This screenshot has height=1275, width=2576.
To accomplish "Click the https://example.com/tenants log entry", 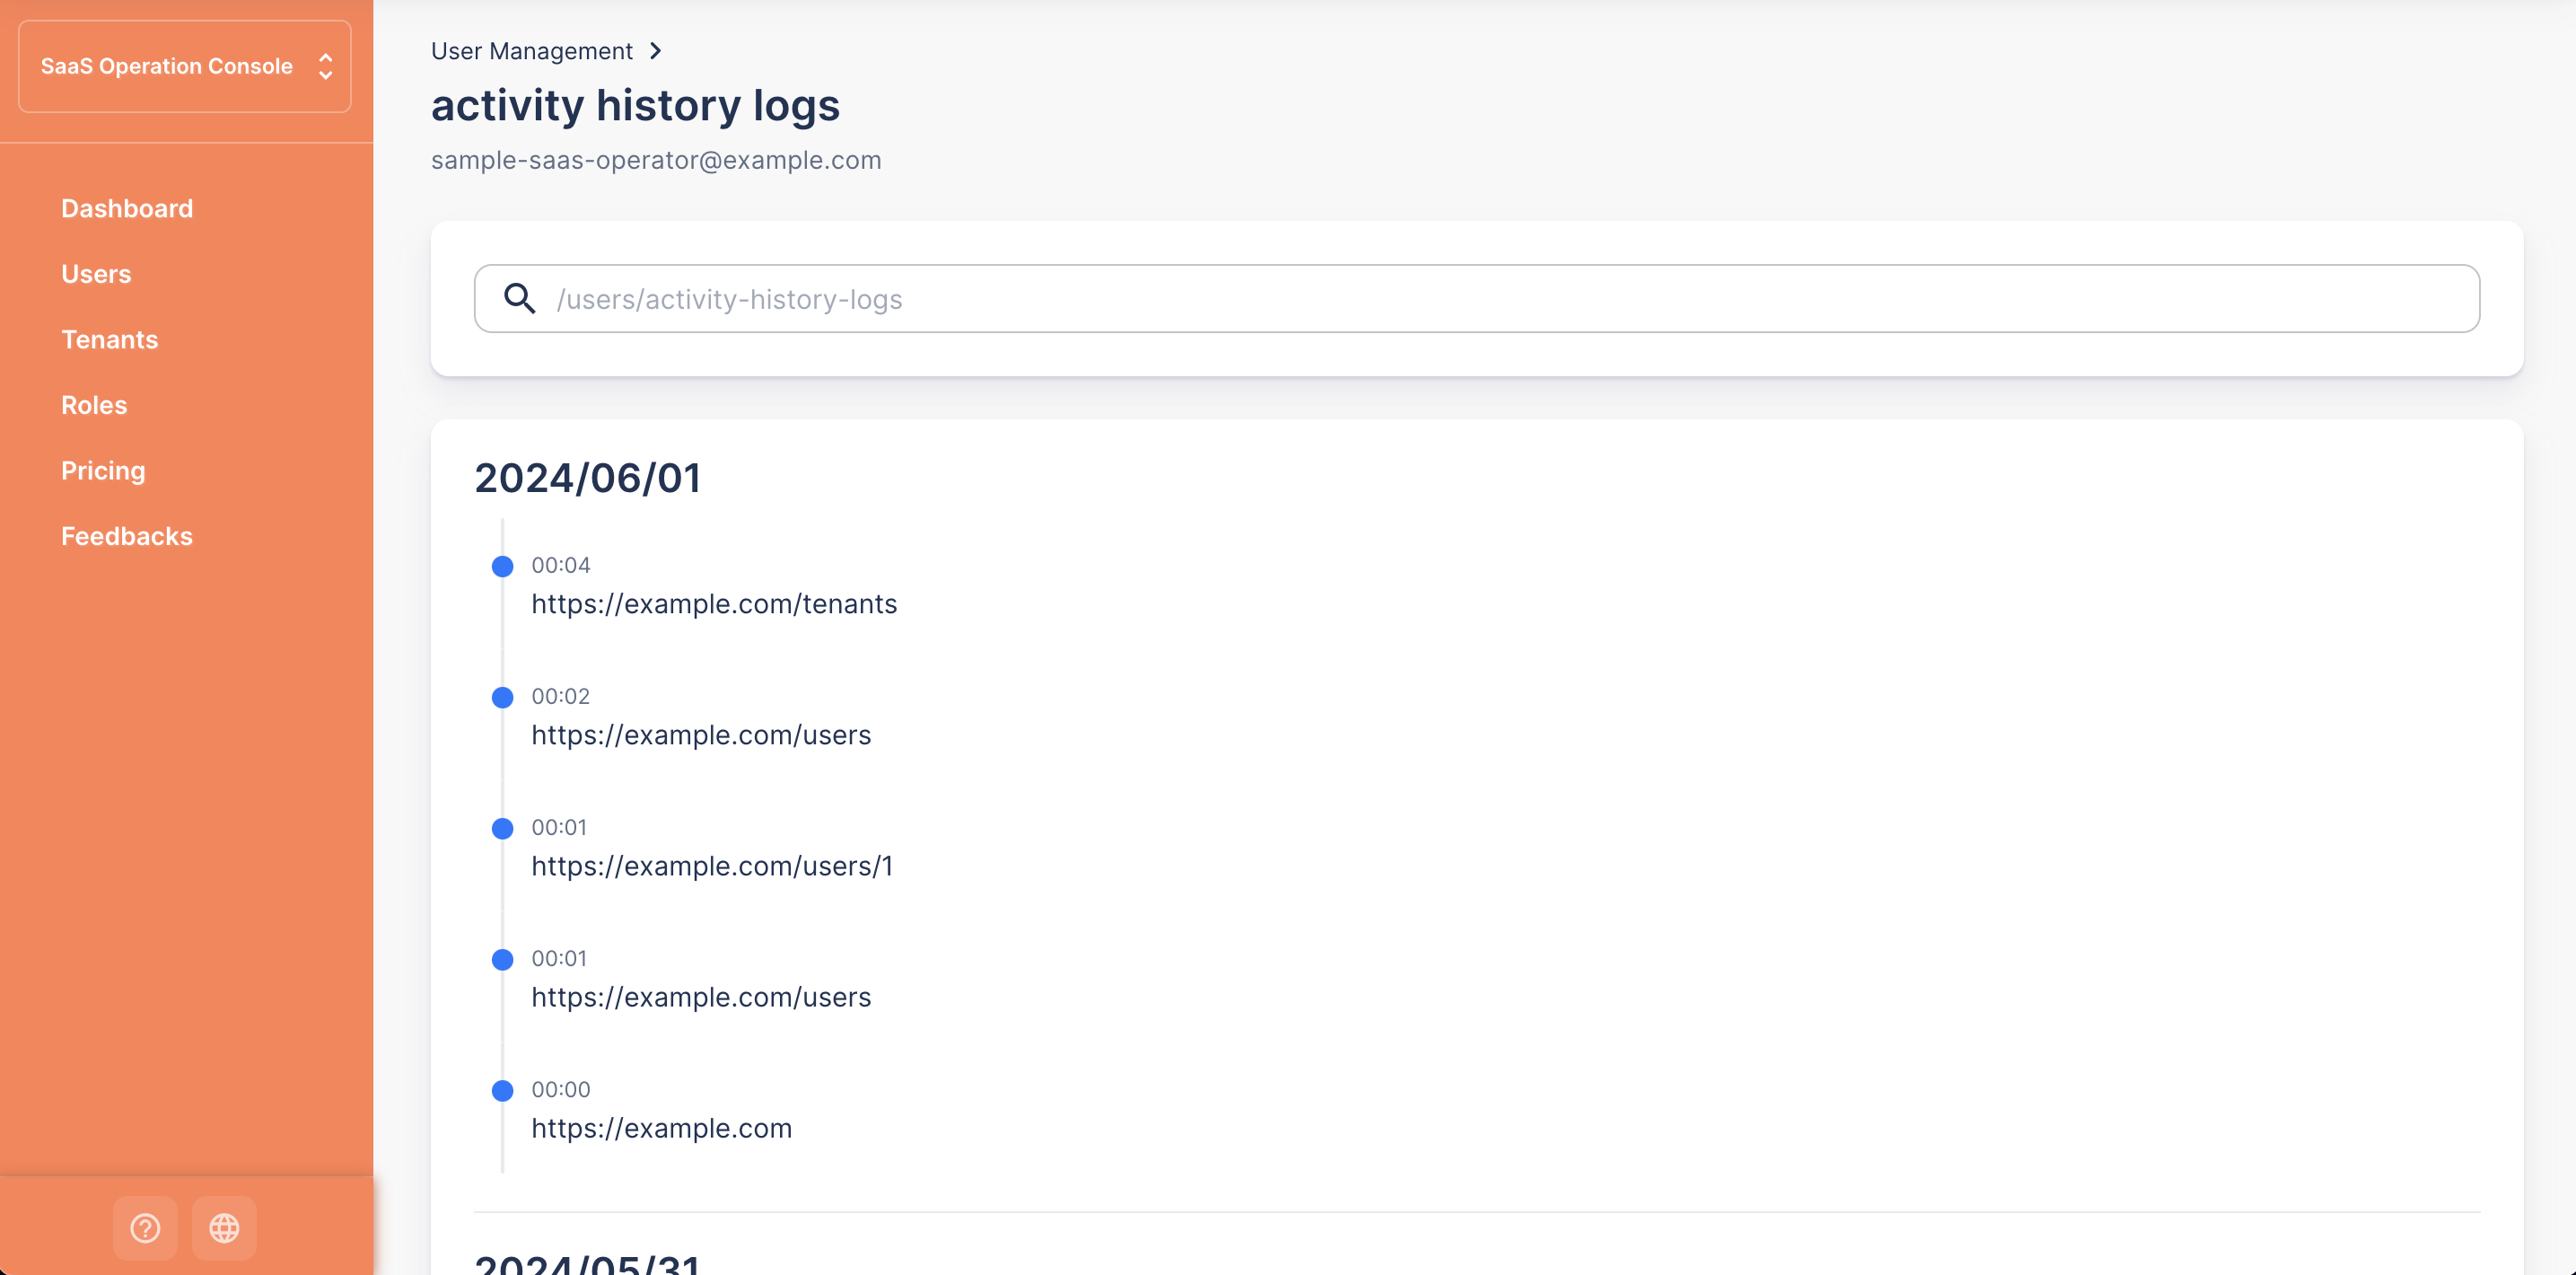I will point(716,603).
